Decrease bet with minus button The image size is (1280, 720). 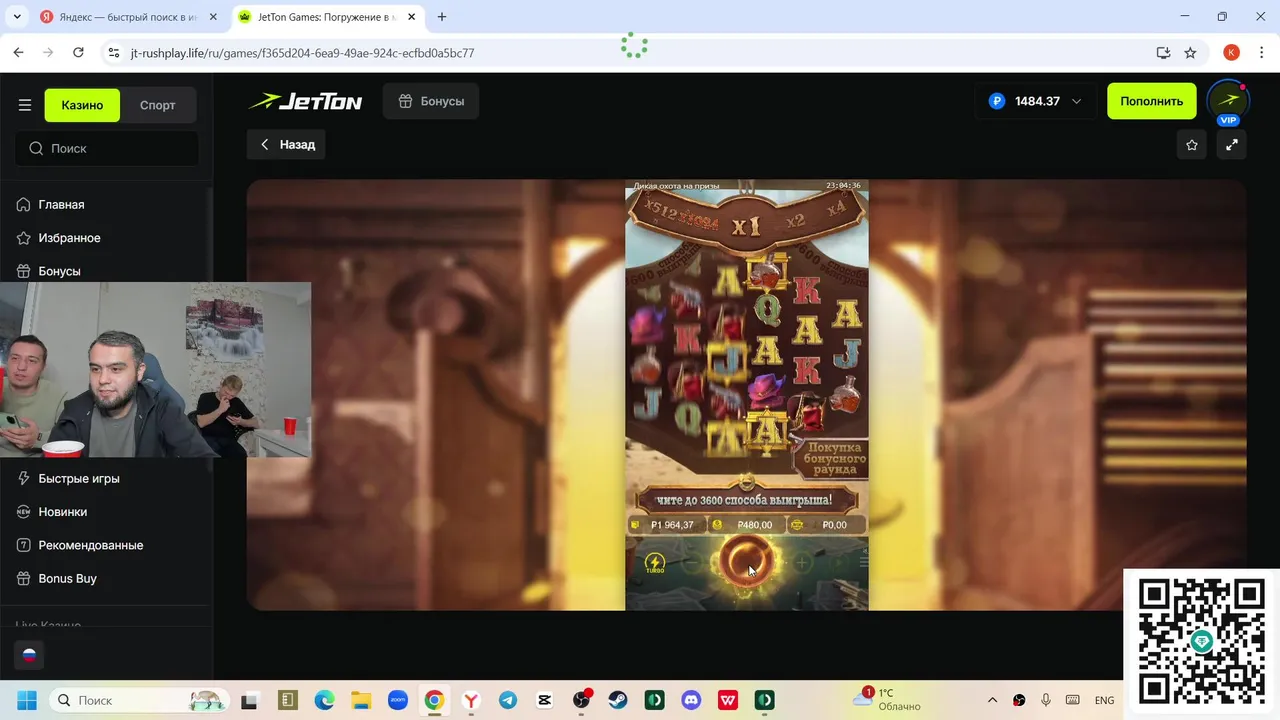point(691,563)
